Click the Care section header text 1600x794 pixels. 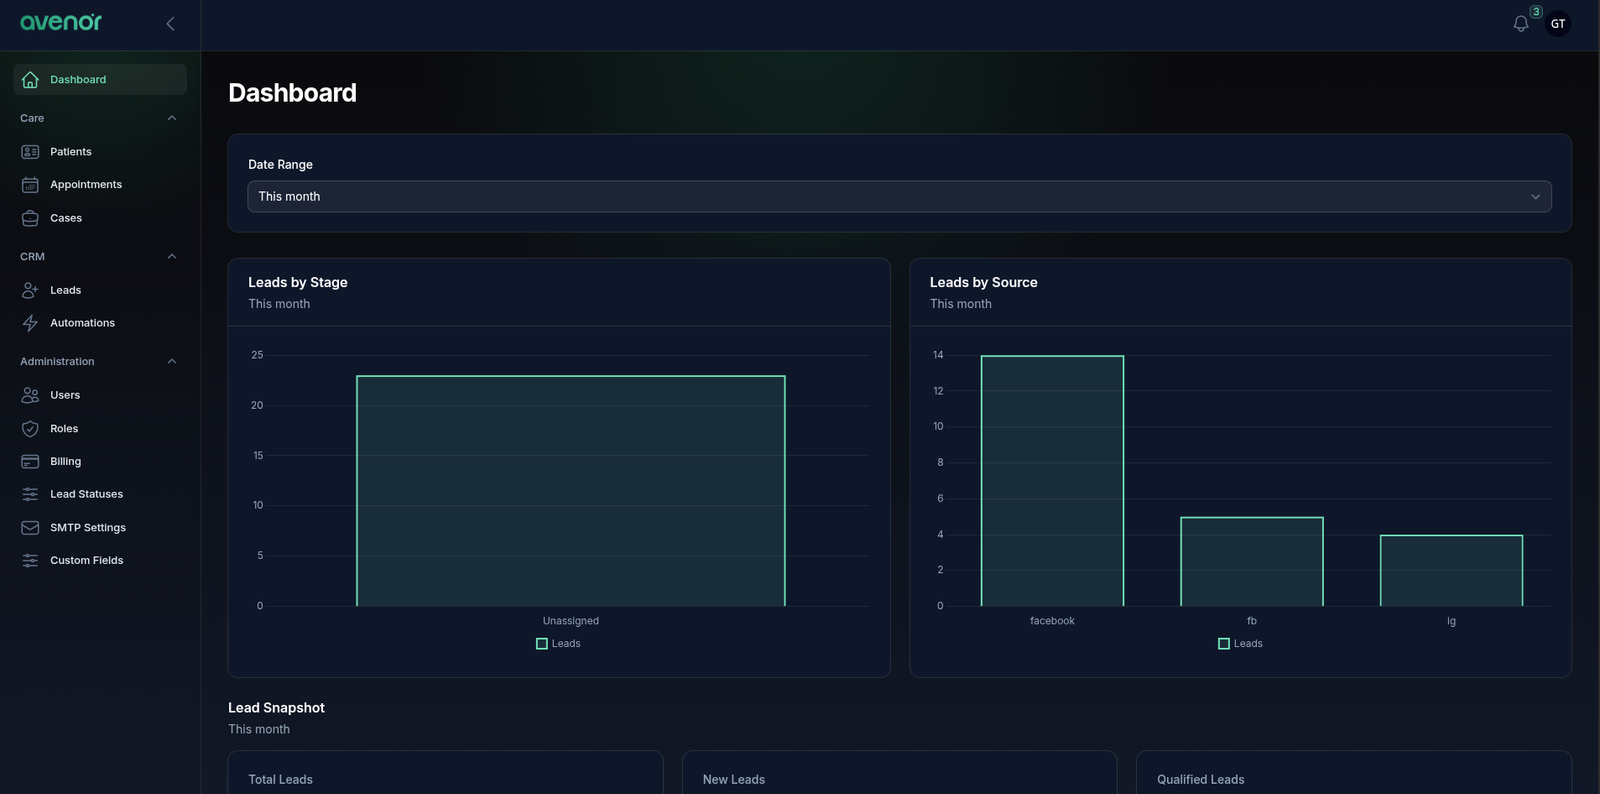(32, 118)
